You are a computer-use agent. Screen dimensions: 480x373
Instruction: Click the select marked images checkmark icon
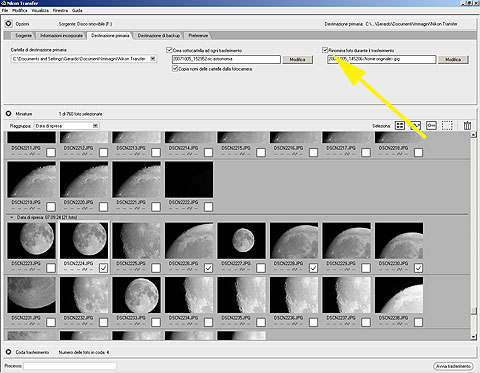pyautogui.click(x=415, y=126)
